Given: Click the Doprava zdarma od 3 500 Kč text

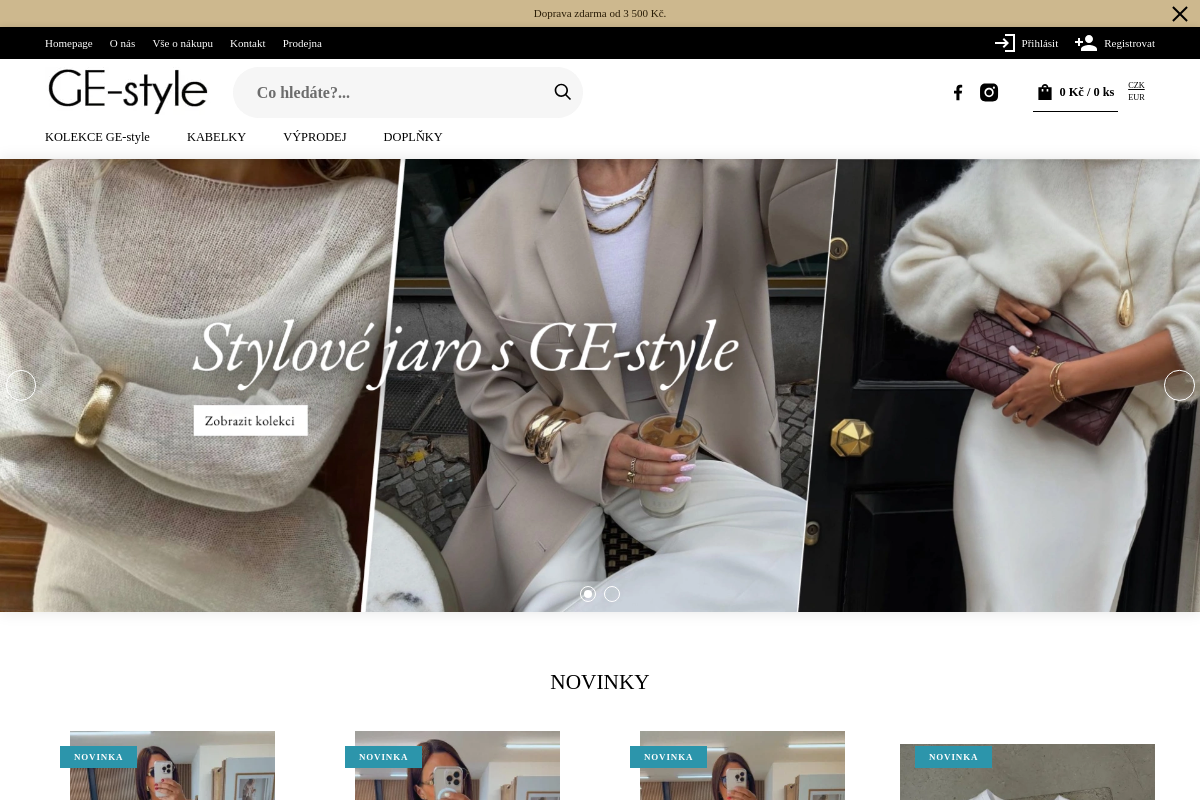Looking at the screenshot, I should pyautogui.click(x=600, y=13).
